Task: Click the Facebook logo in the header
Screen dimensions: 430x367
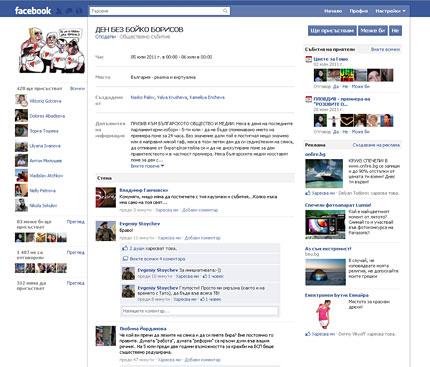Action: 33,11
